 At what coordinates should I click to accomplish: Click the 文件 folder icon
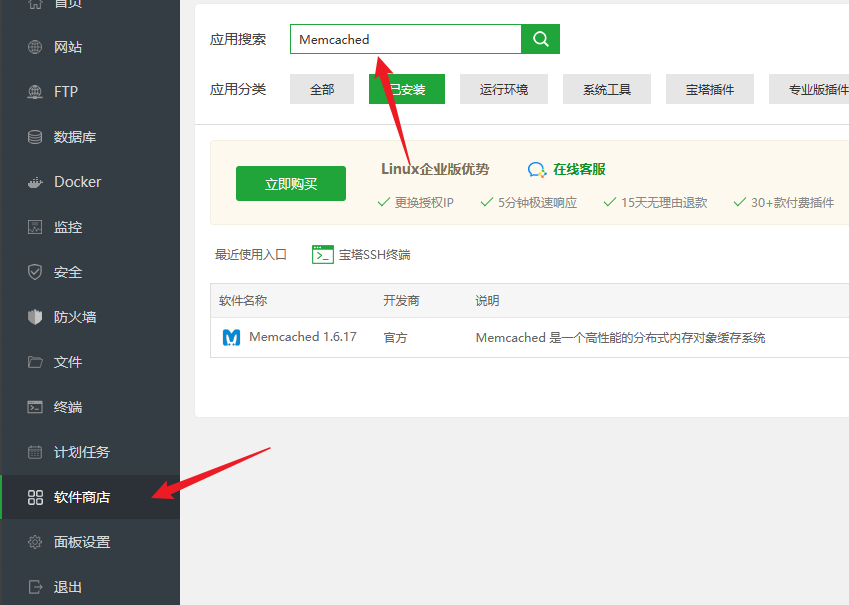click(x=35, y=362)
